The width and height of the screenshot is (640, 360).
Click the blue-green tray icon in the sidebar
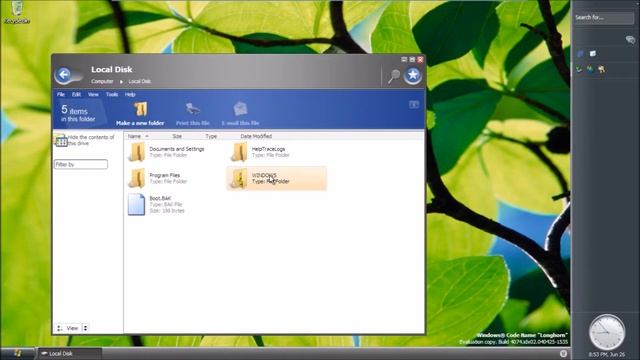(x=590, y=69)
